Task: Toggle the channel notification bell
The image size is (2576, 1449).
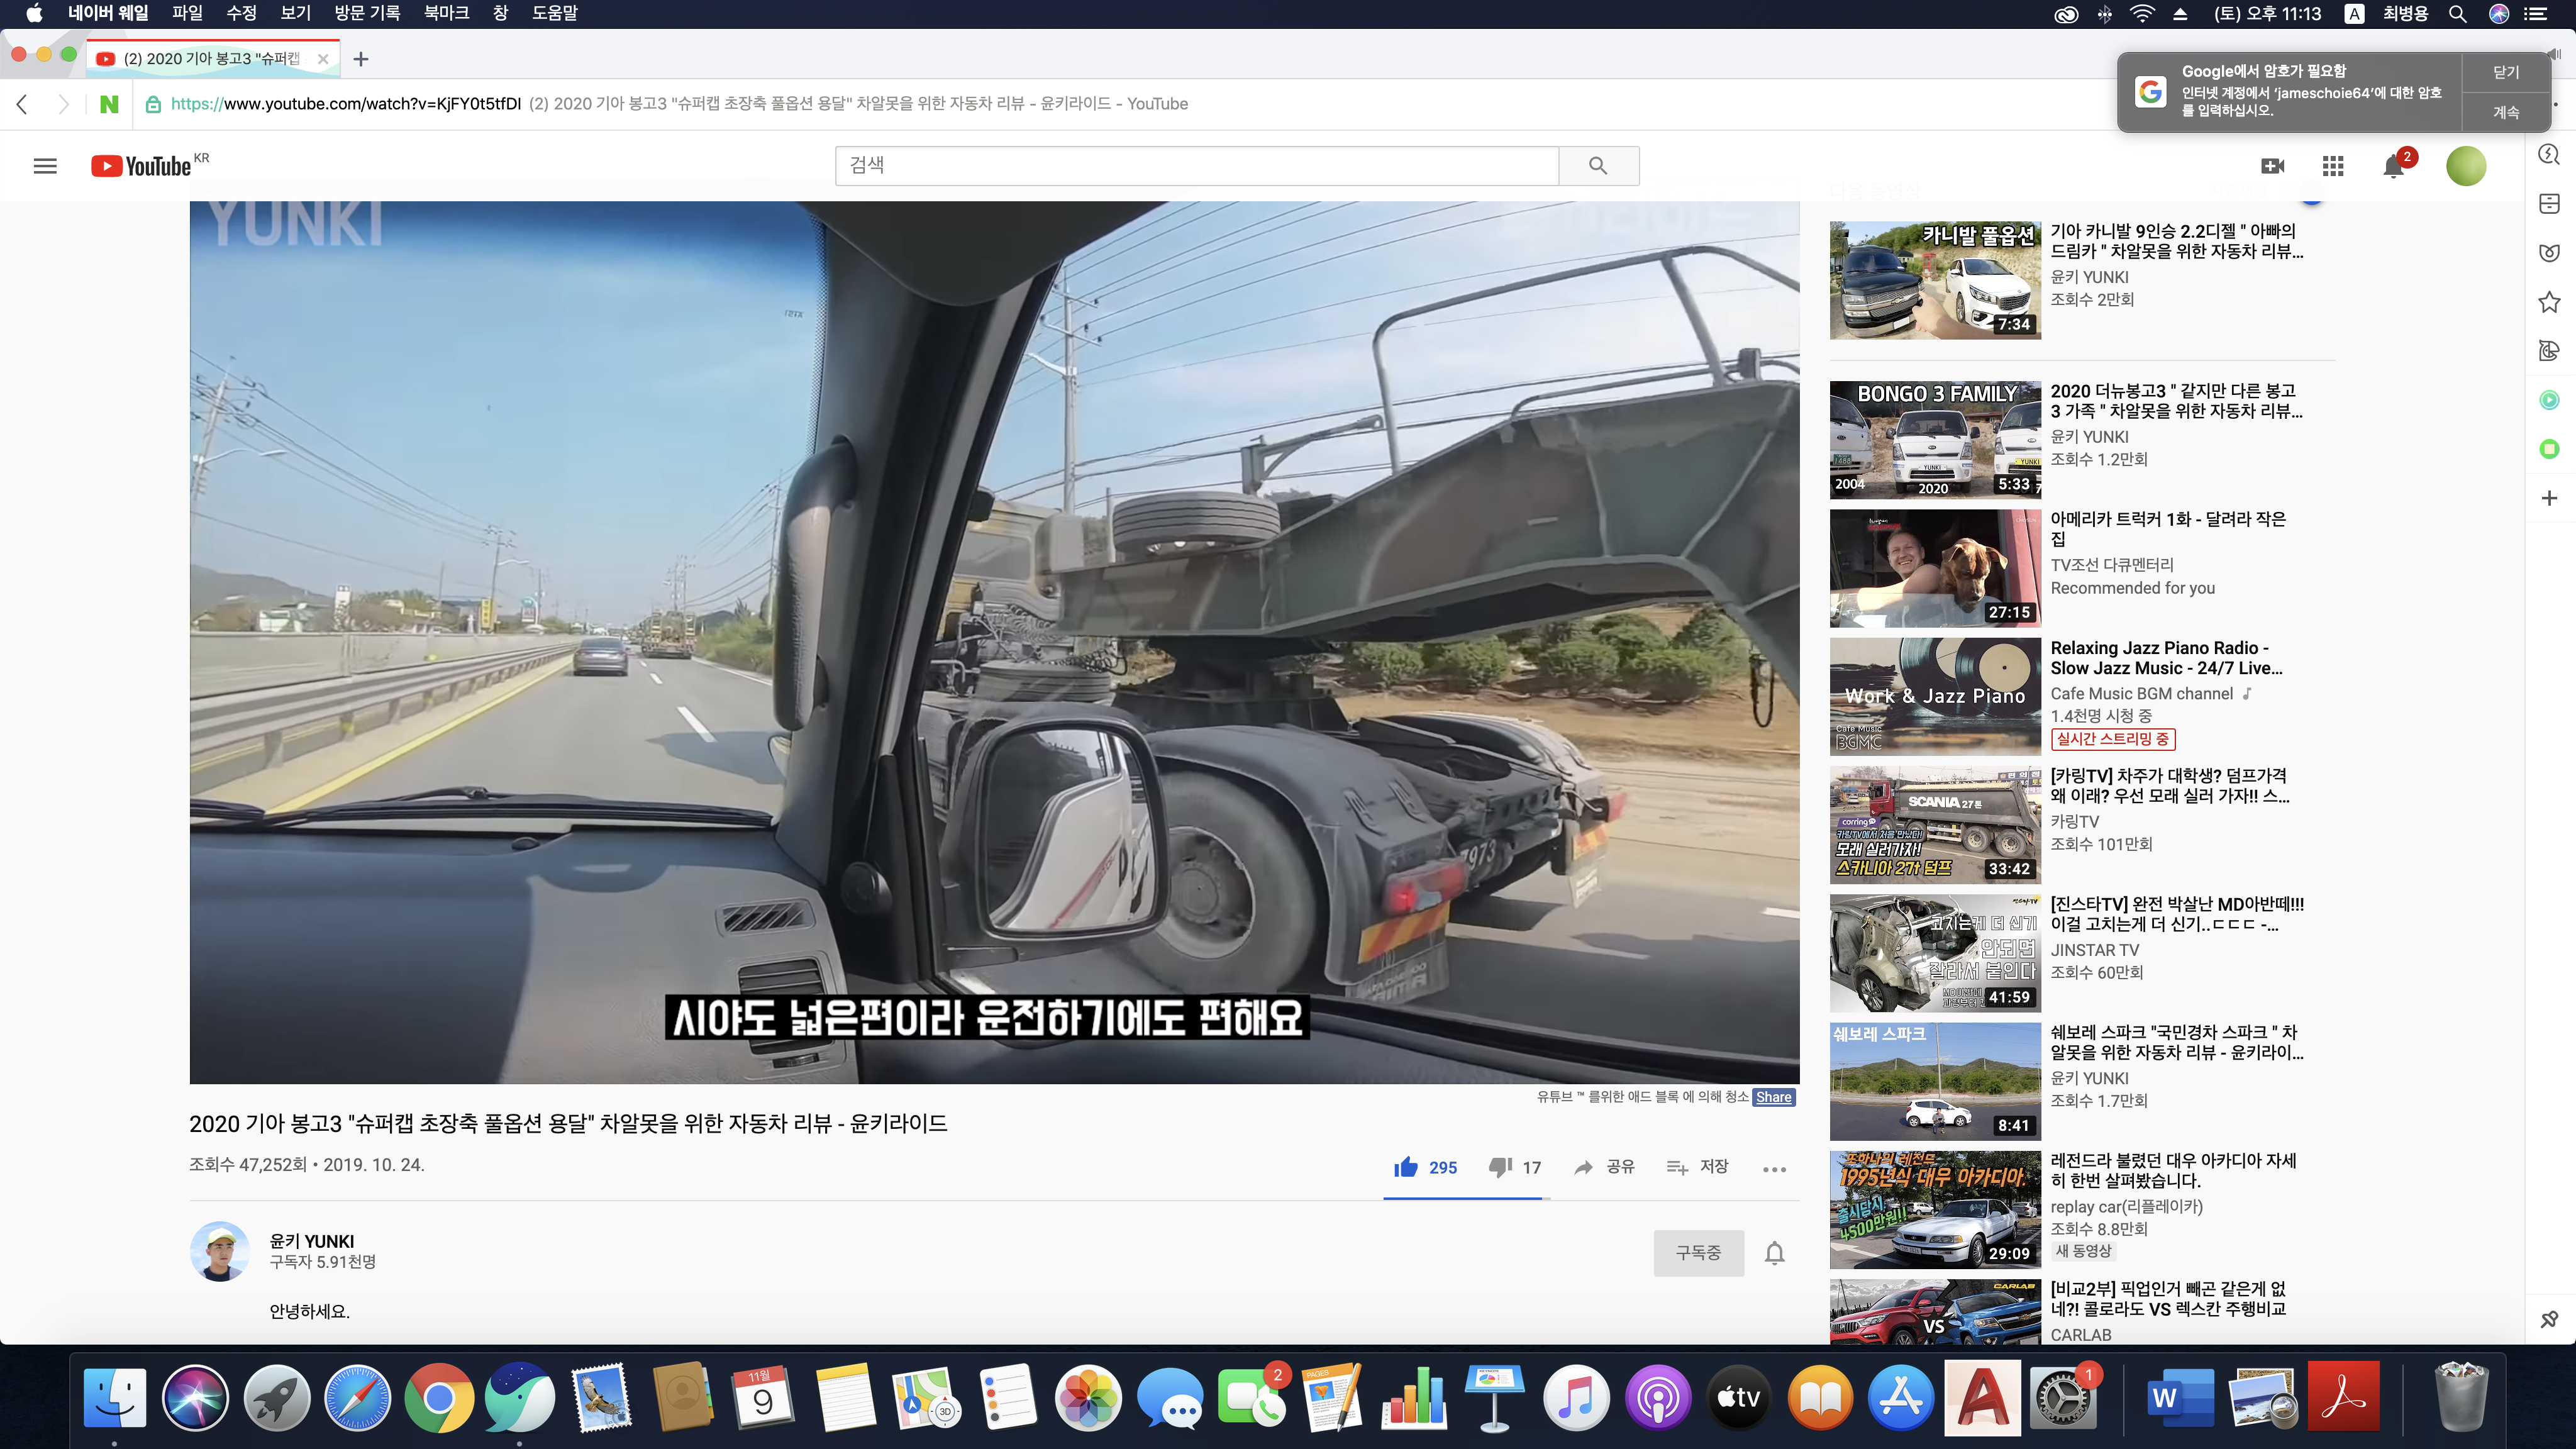Action: (x=1775, y=1253)
